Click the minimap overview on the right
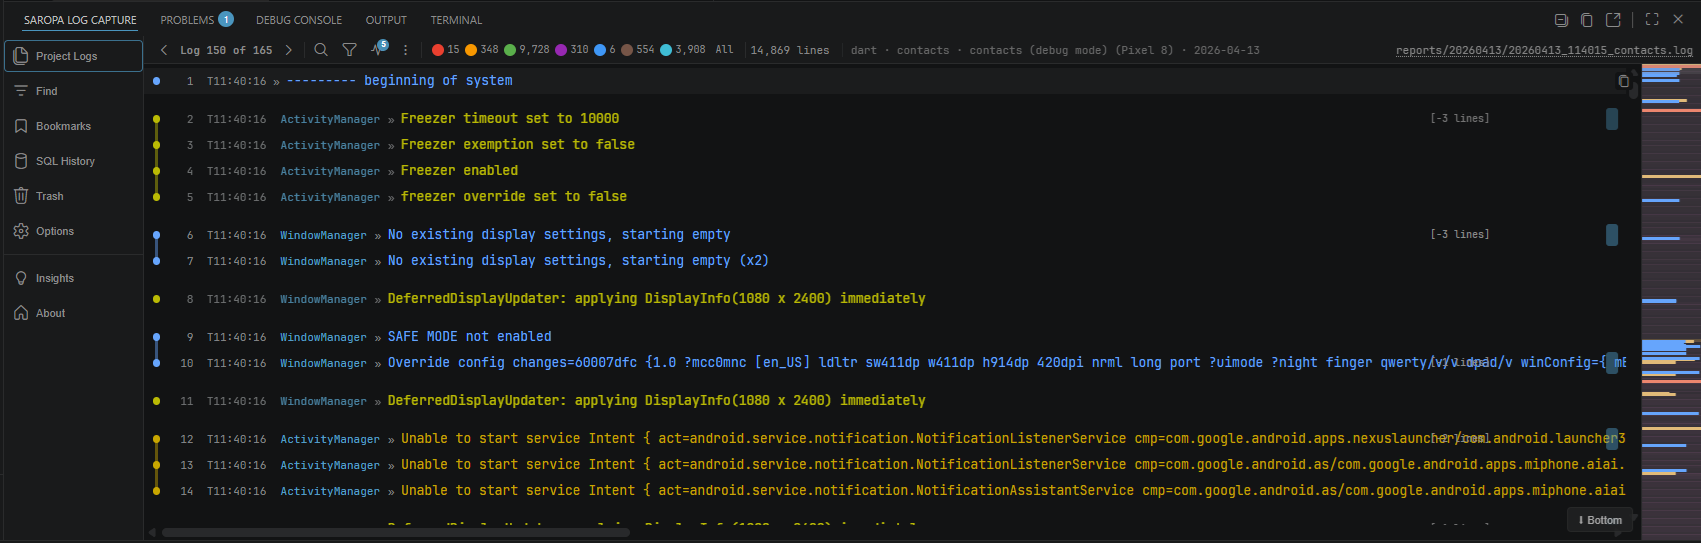Image resolution: width=1701 pixels, height=543 pixels. [x=1670, y=300]
